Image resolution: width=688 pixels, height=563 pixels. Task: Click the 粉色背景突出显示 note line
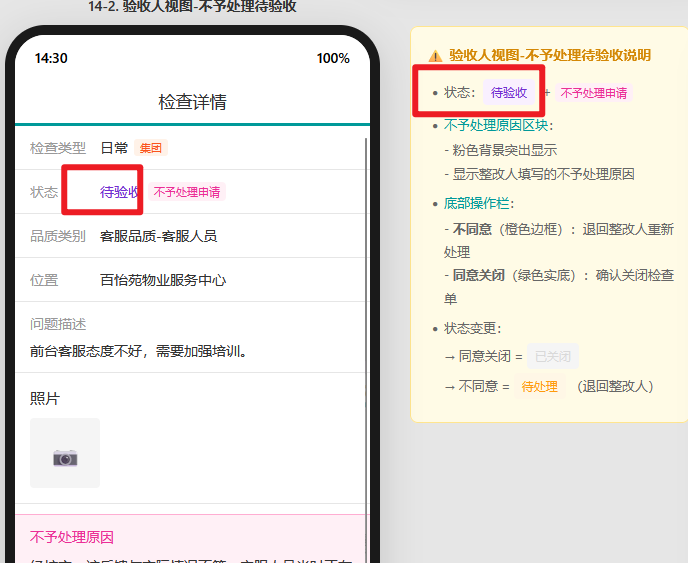tap(501, 150)
